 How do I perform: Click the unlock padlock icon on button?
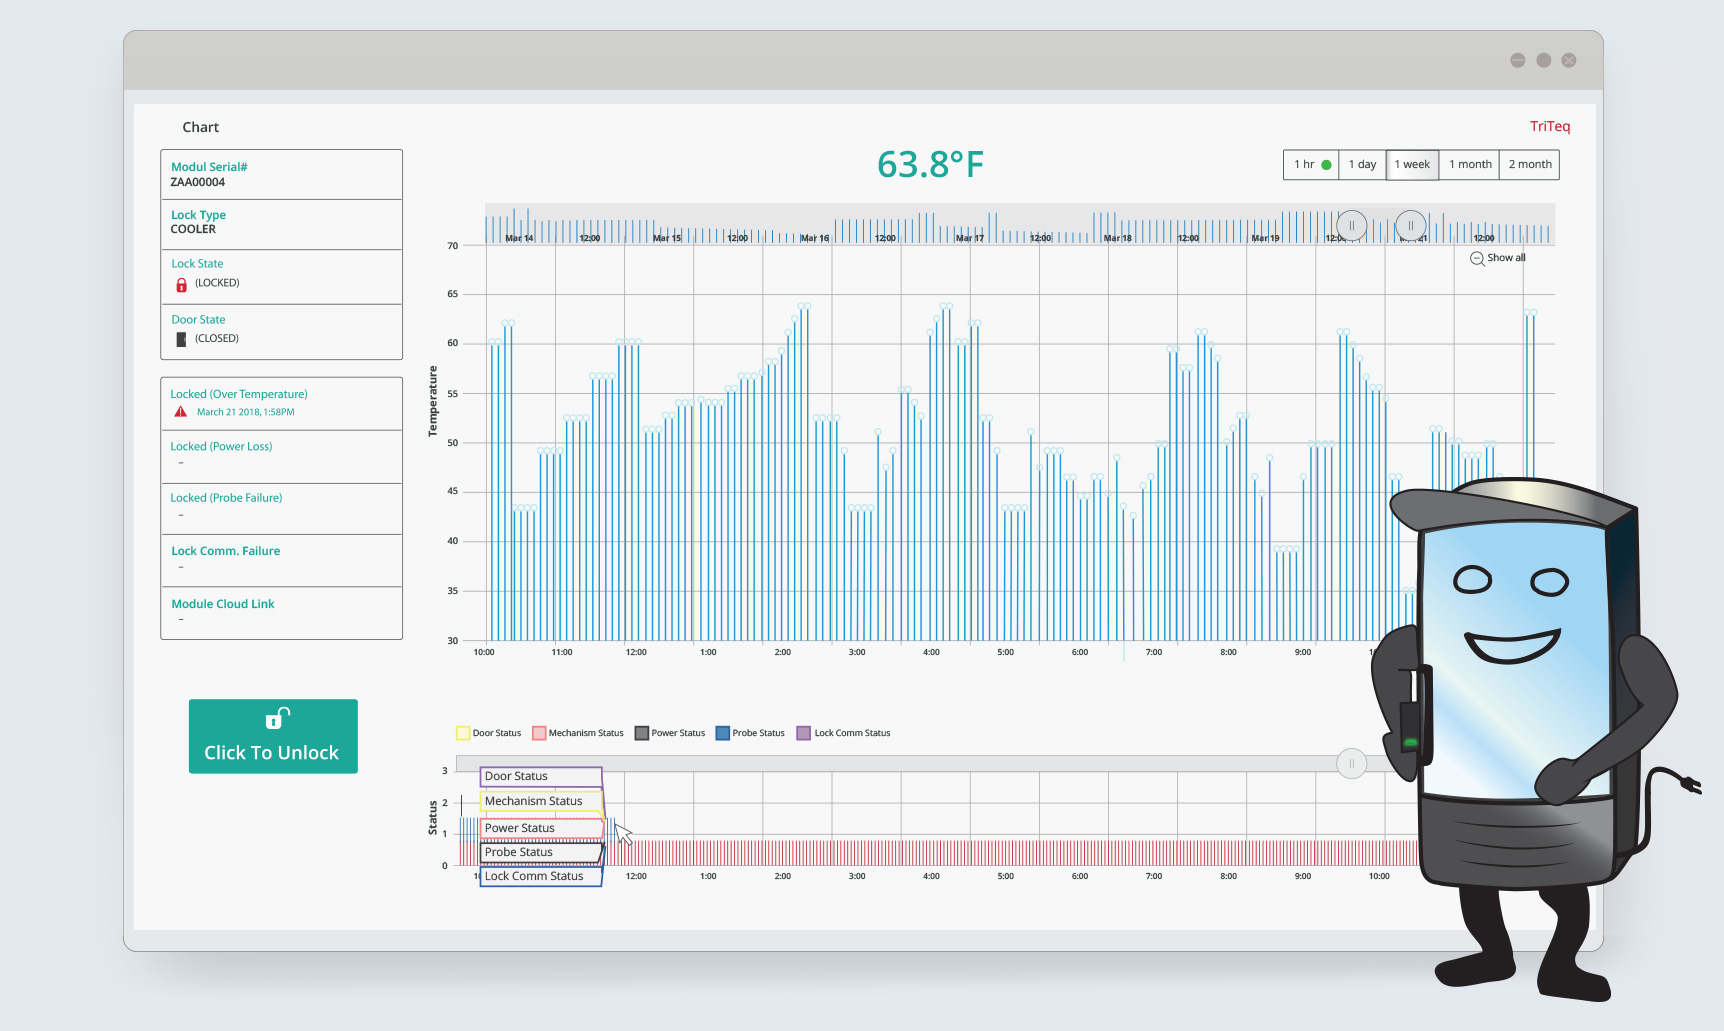tap(277, 718)
